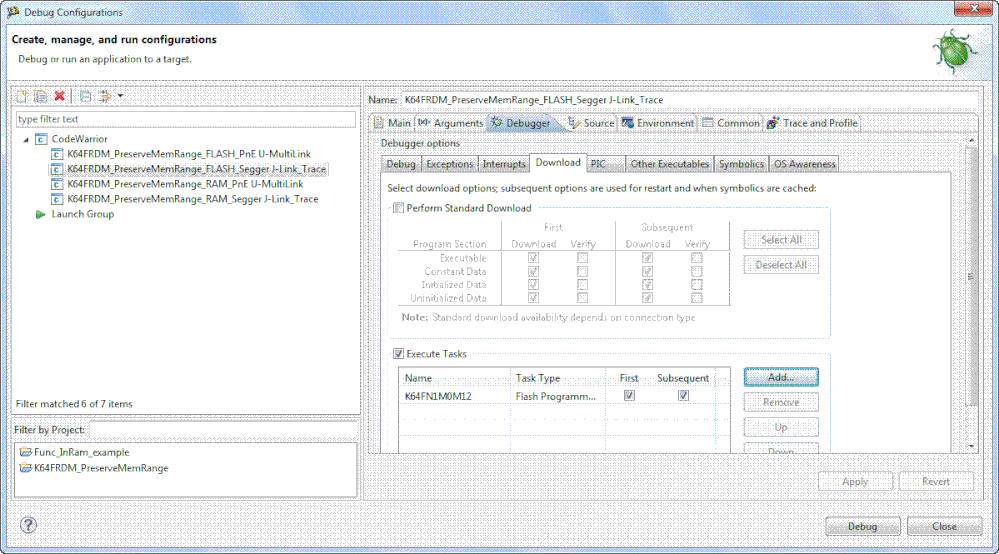The width and height of the screenshot is (999, 554).
Task: Click the Add... task button
Action: click(x=781, y=377)
